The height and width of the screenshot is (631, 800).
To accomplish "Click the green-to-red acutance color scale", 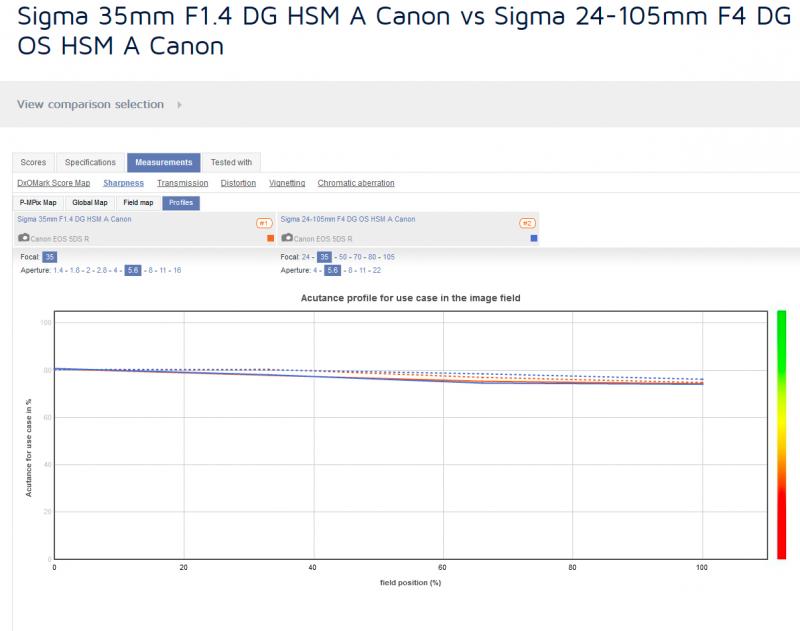I will click(782, 435).
